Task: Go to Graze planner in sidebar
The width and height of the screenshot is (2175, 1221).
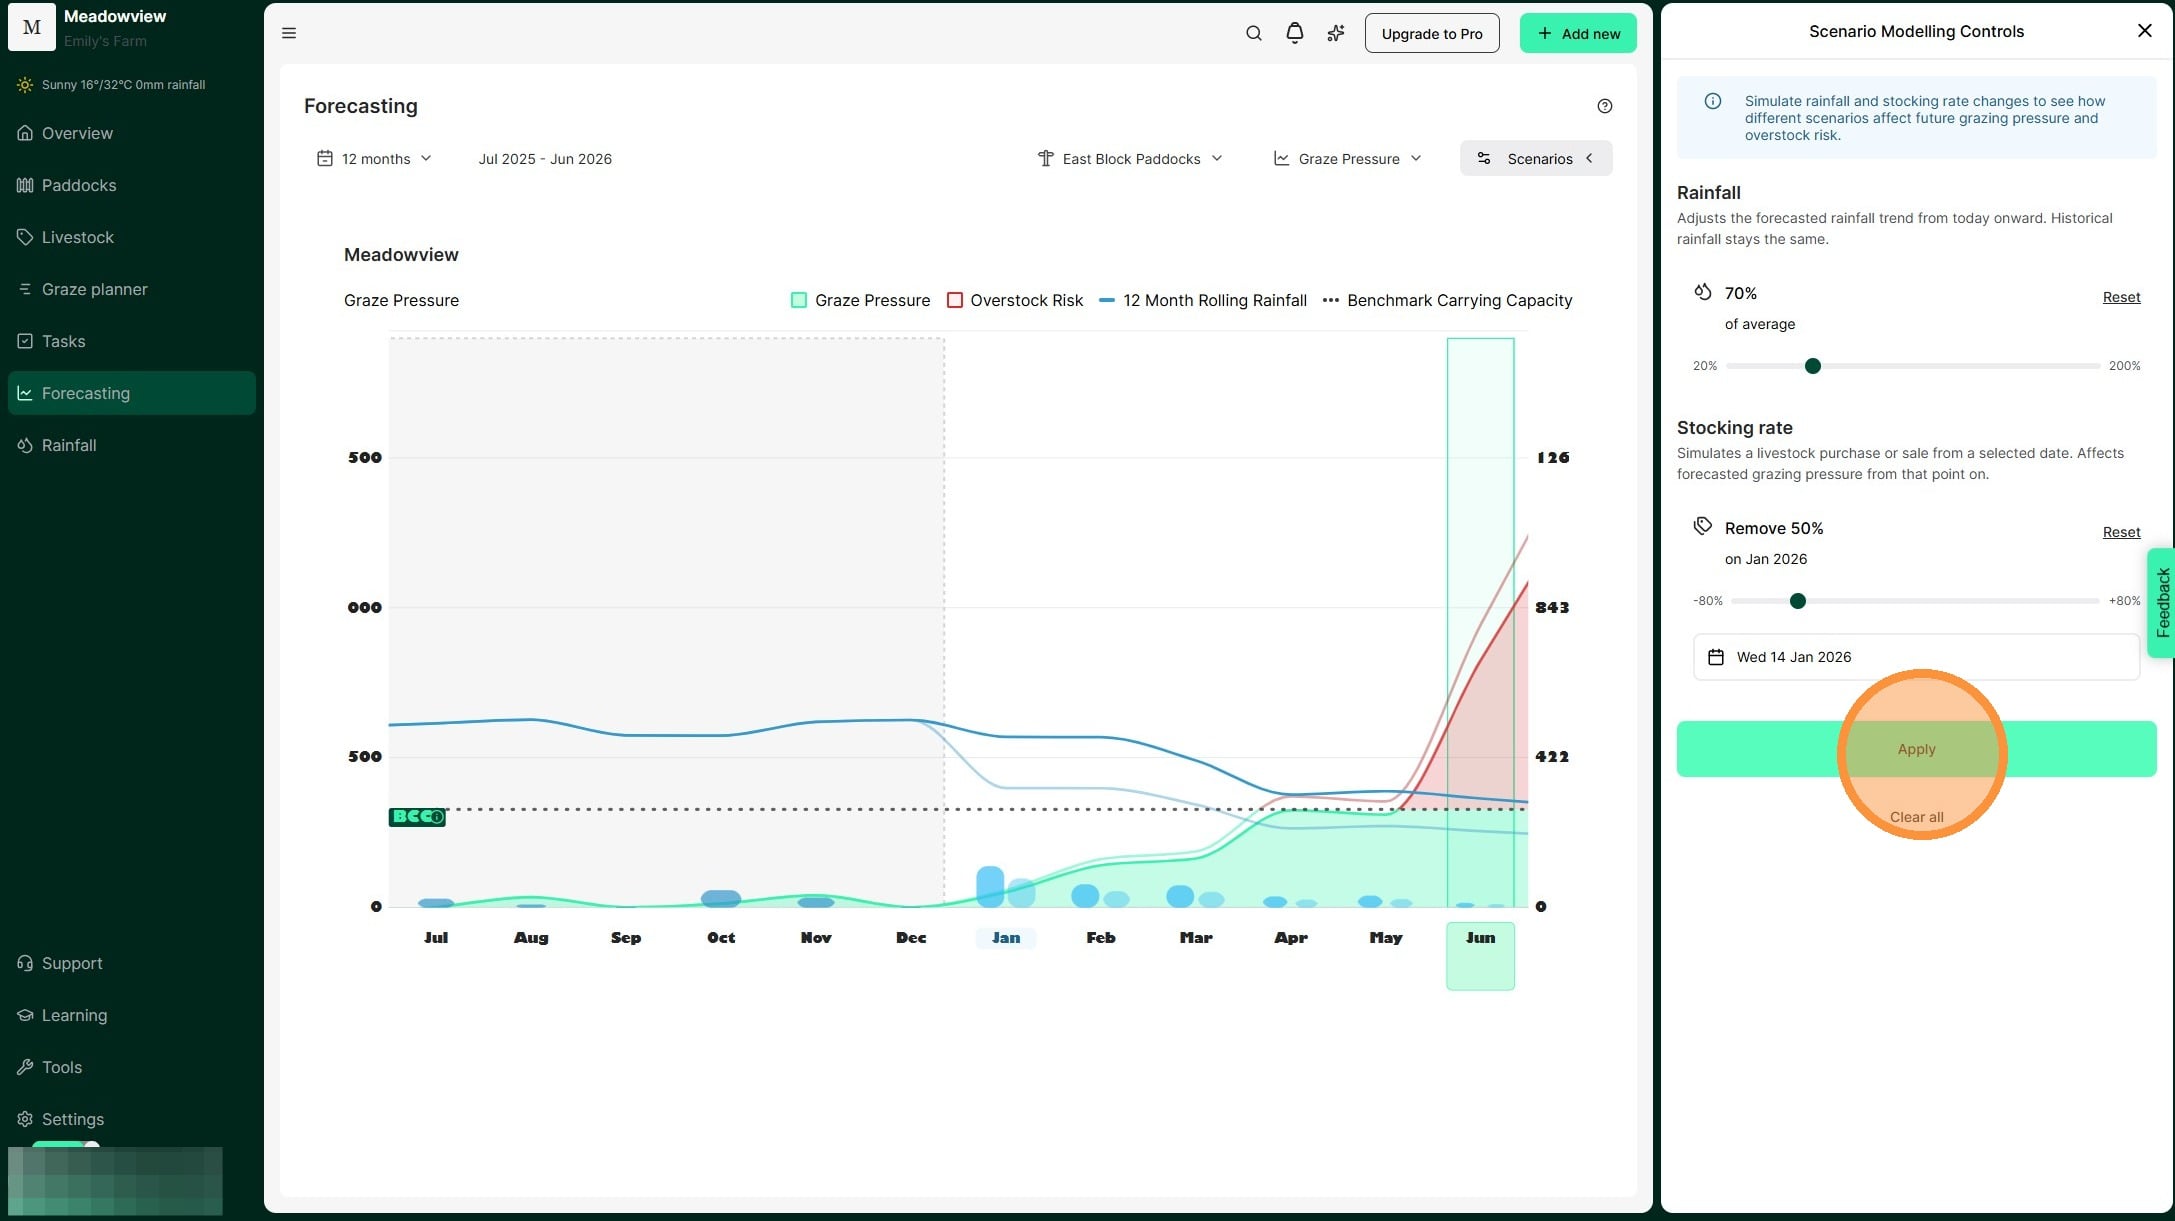Action: tap(95, 289)
